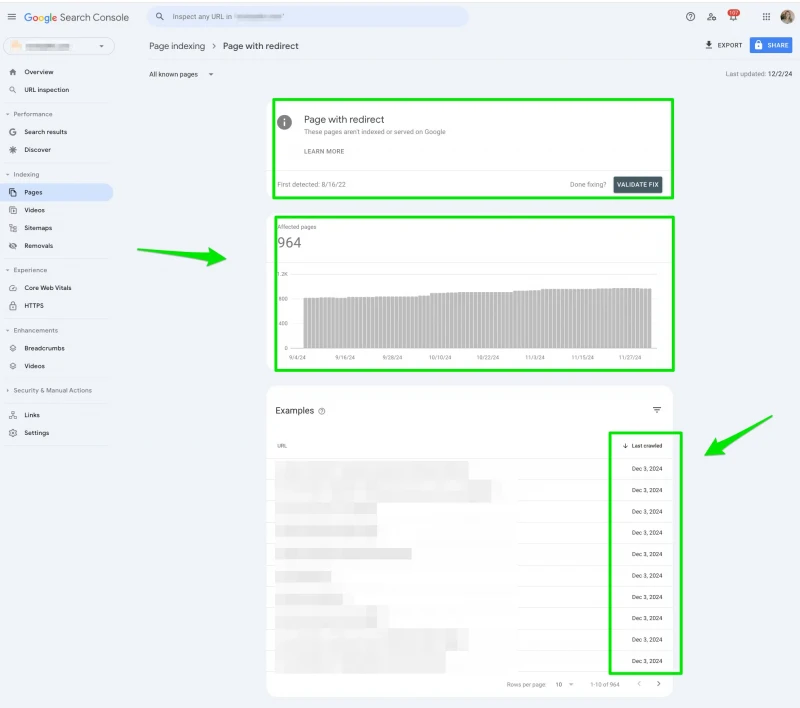
Task: Click the URL column header
Action: (282, 446)
